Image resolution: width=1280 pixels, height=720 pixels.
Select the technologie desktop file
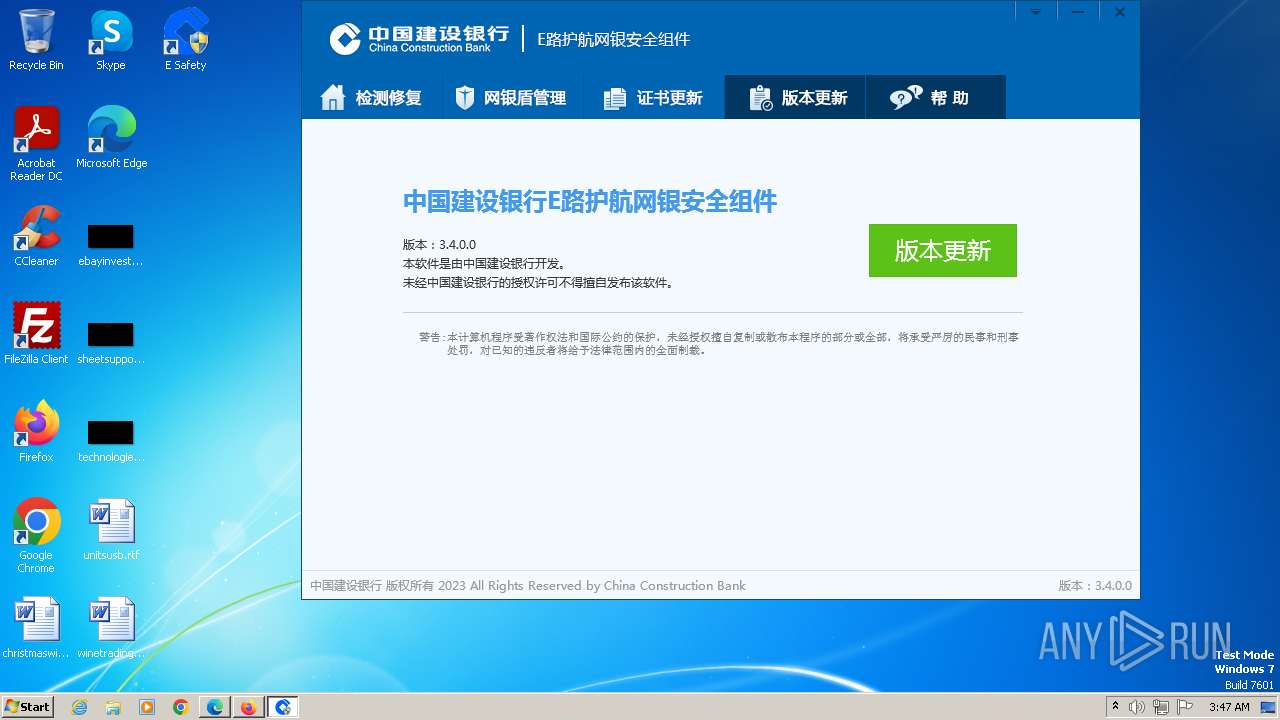[x=111, y=441]
